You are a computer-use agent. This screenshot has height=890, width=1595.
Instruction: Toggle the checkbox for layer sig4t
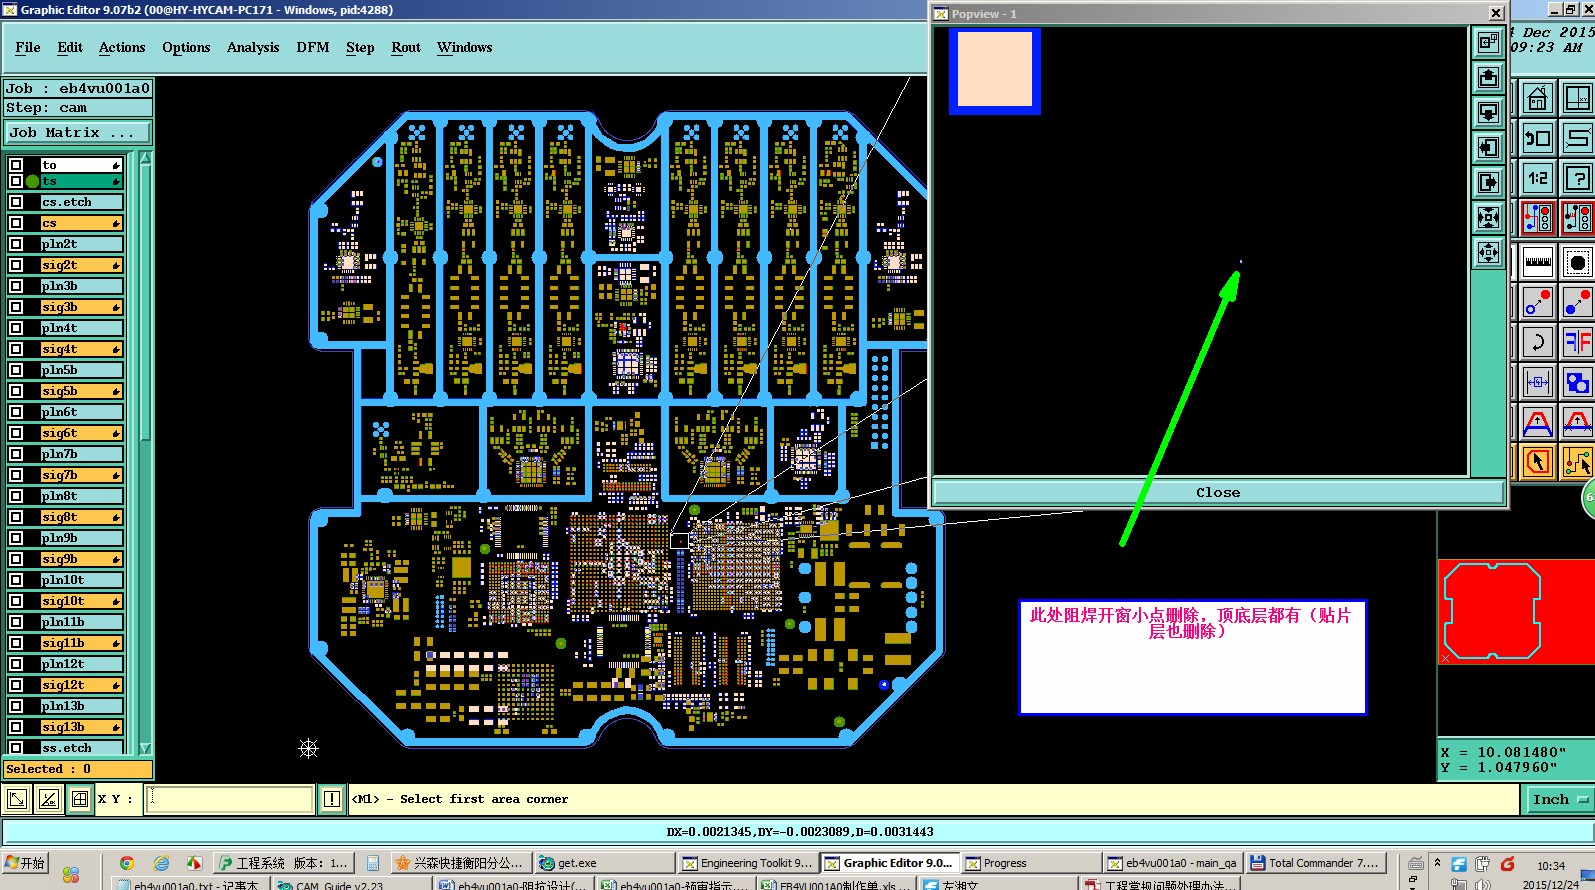coord(16,349)
